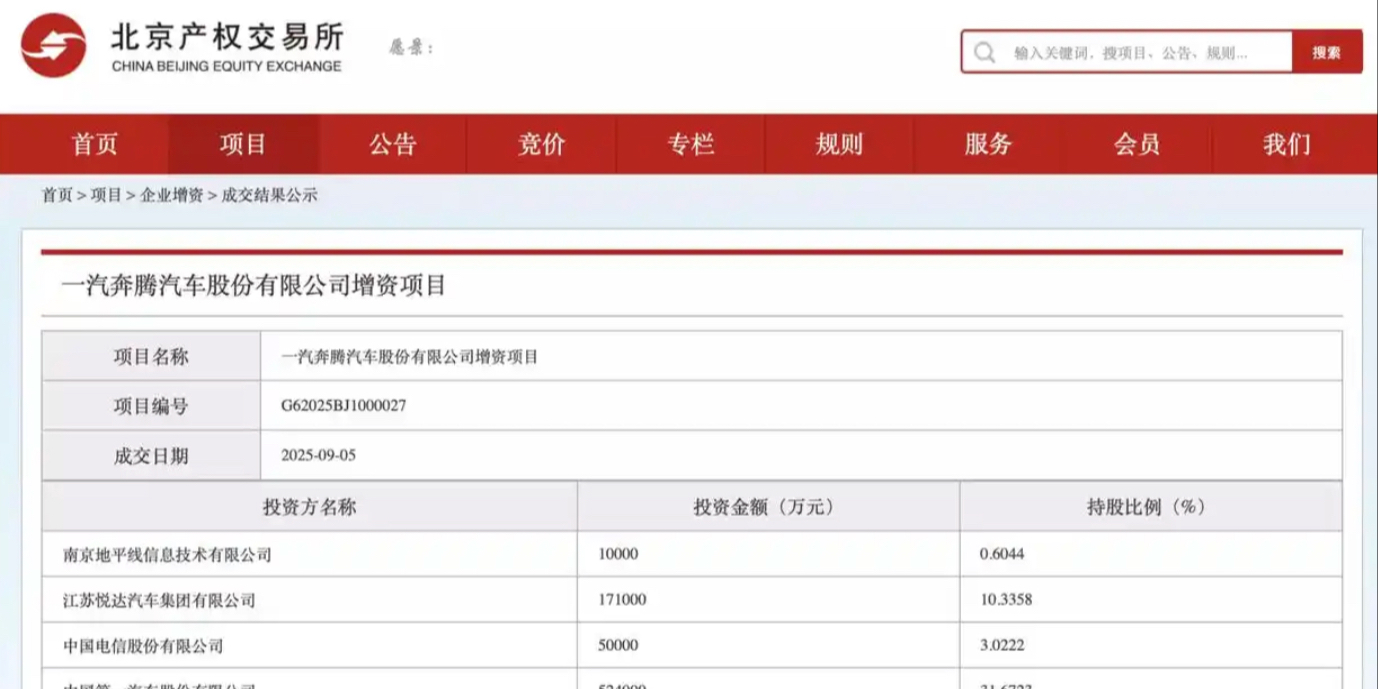
Task: Click 成交结果公示 in the breadcrumb
Action: [x=268, y=195]
